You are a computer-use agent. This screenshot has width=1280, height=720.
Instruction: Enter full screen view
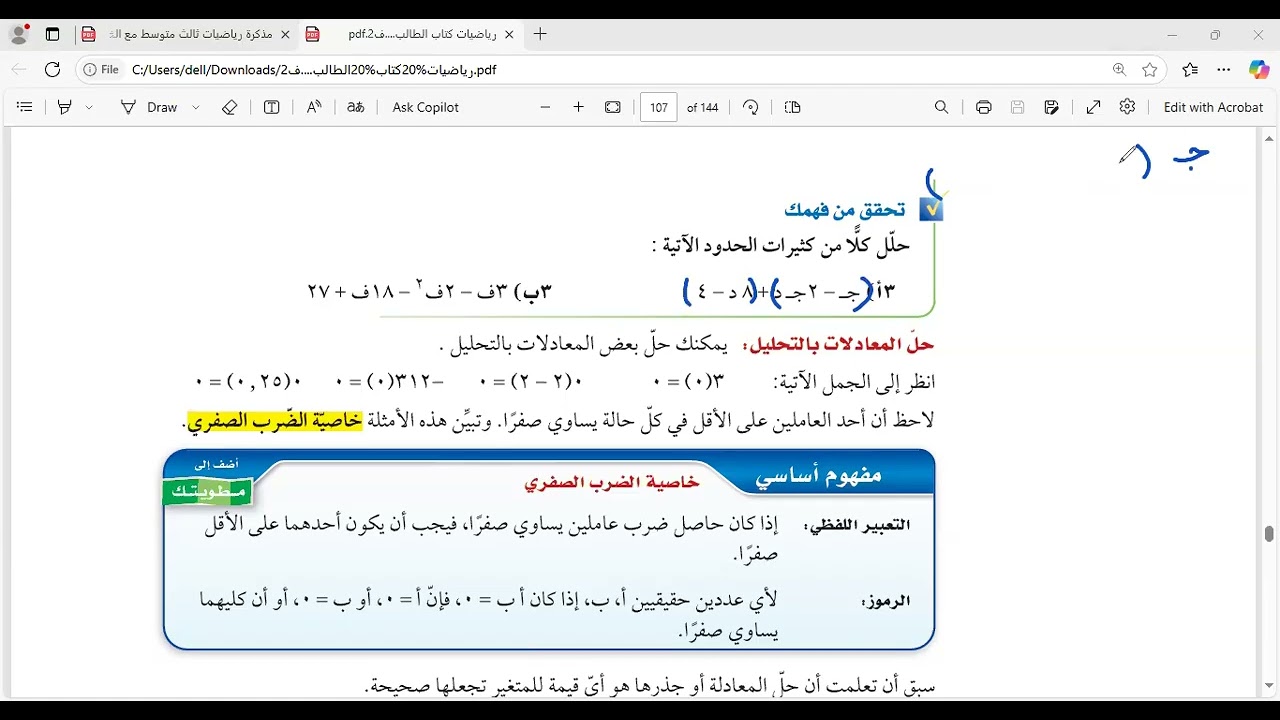click(1093, 107)
